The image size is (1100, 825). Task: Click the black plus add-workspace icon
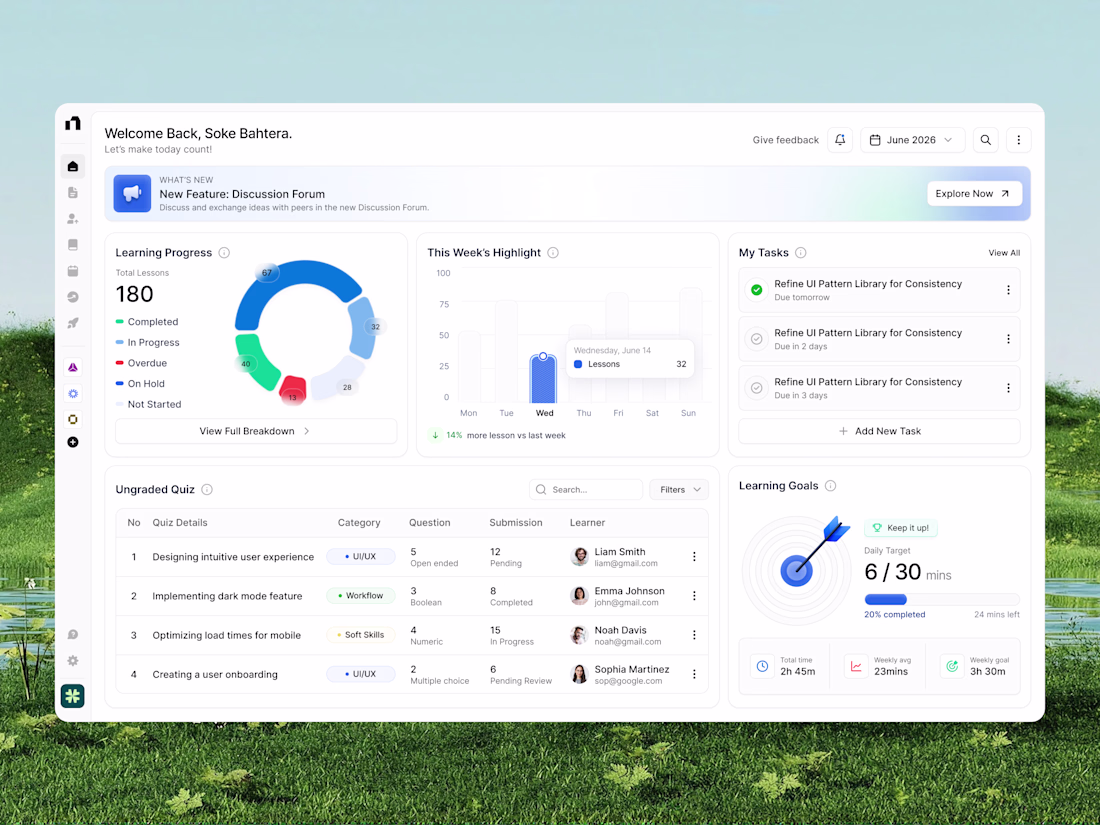[73, 442]
